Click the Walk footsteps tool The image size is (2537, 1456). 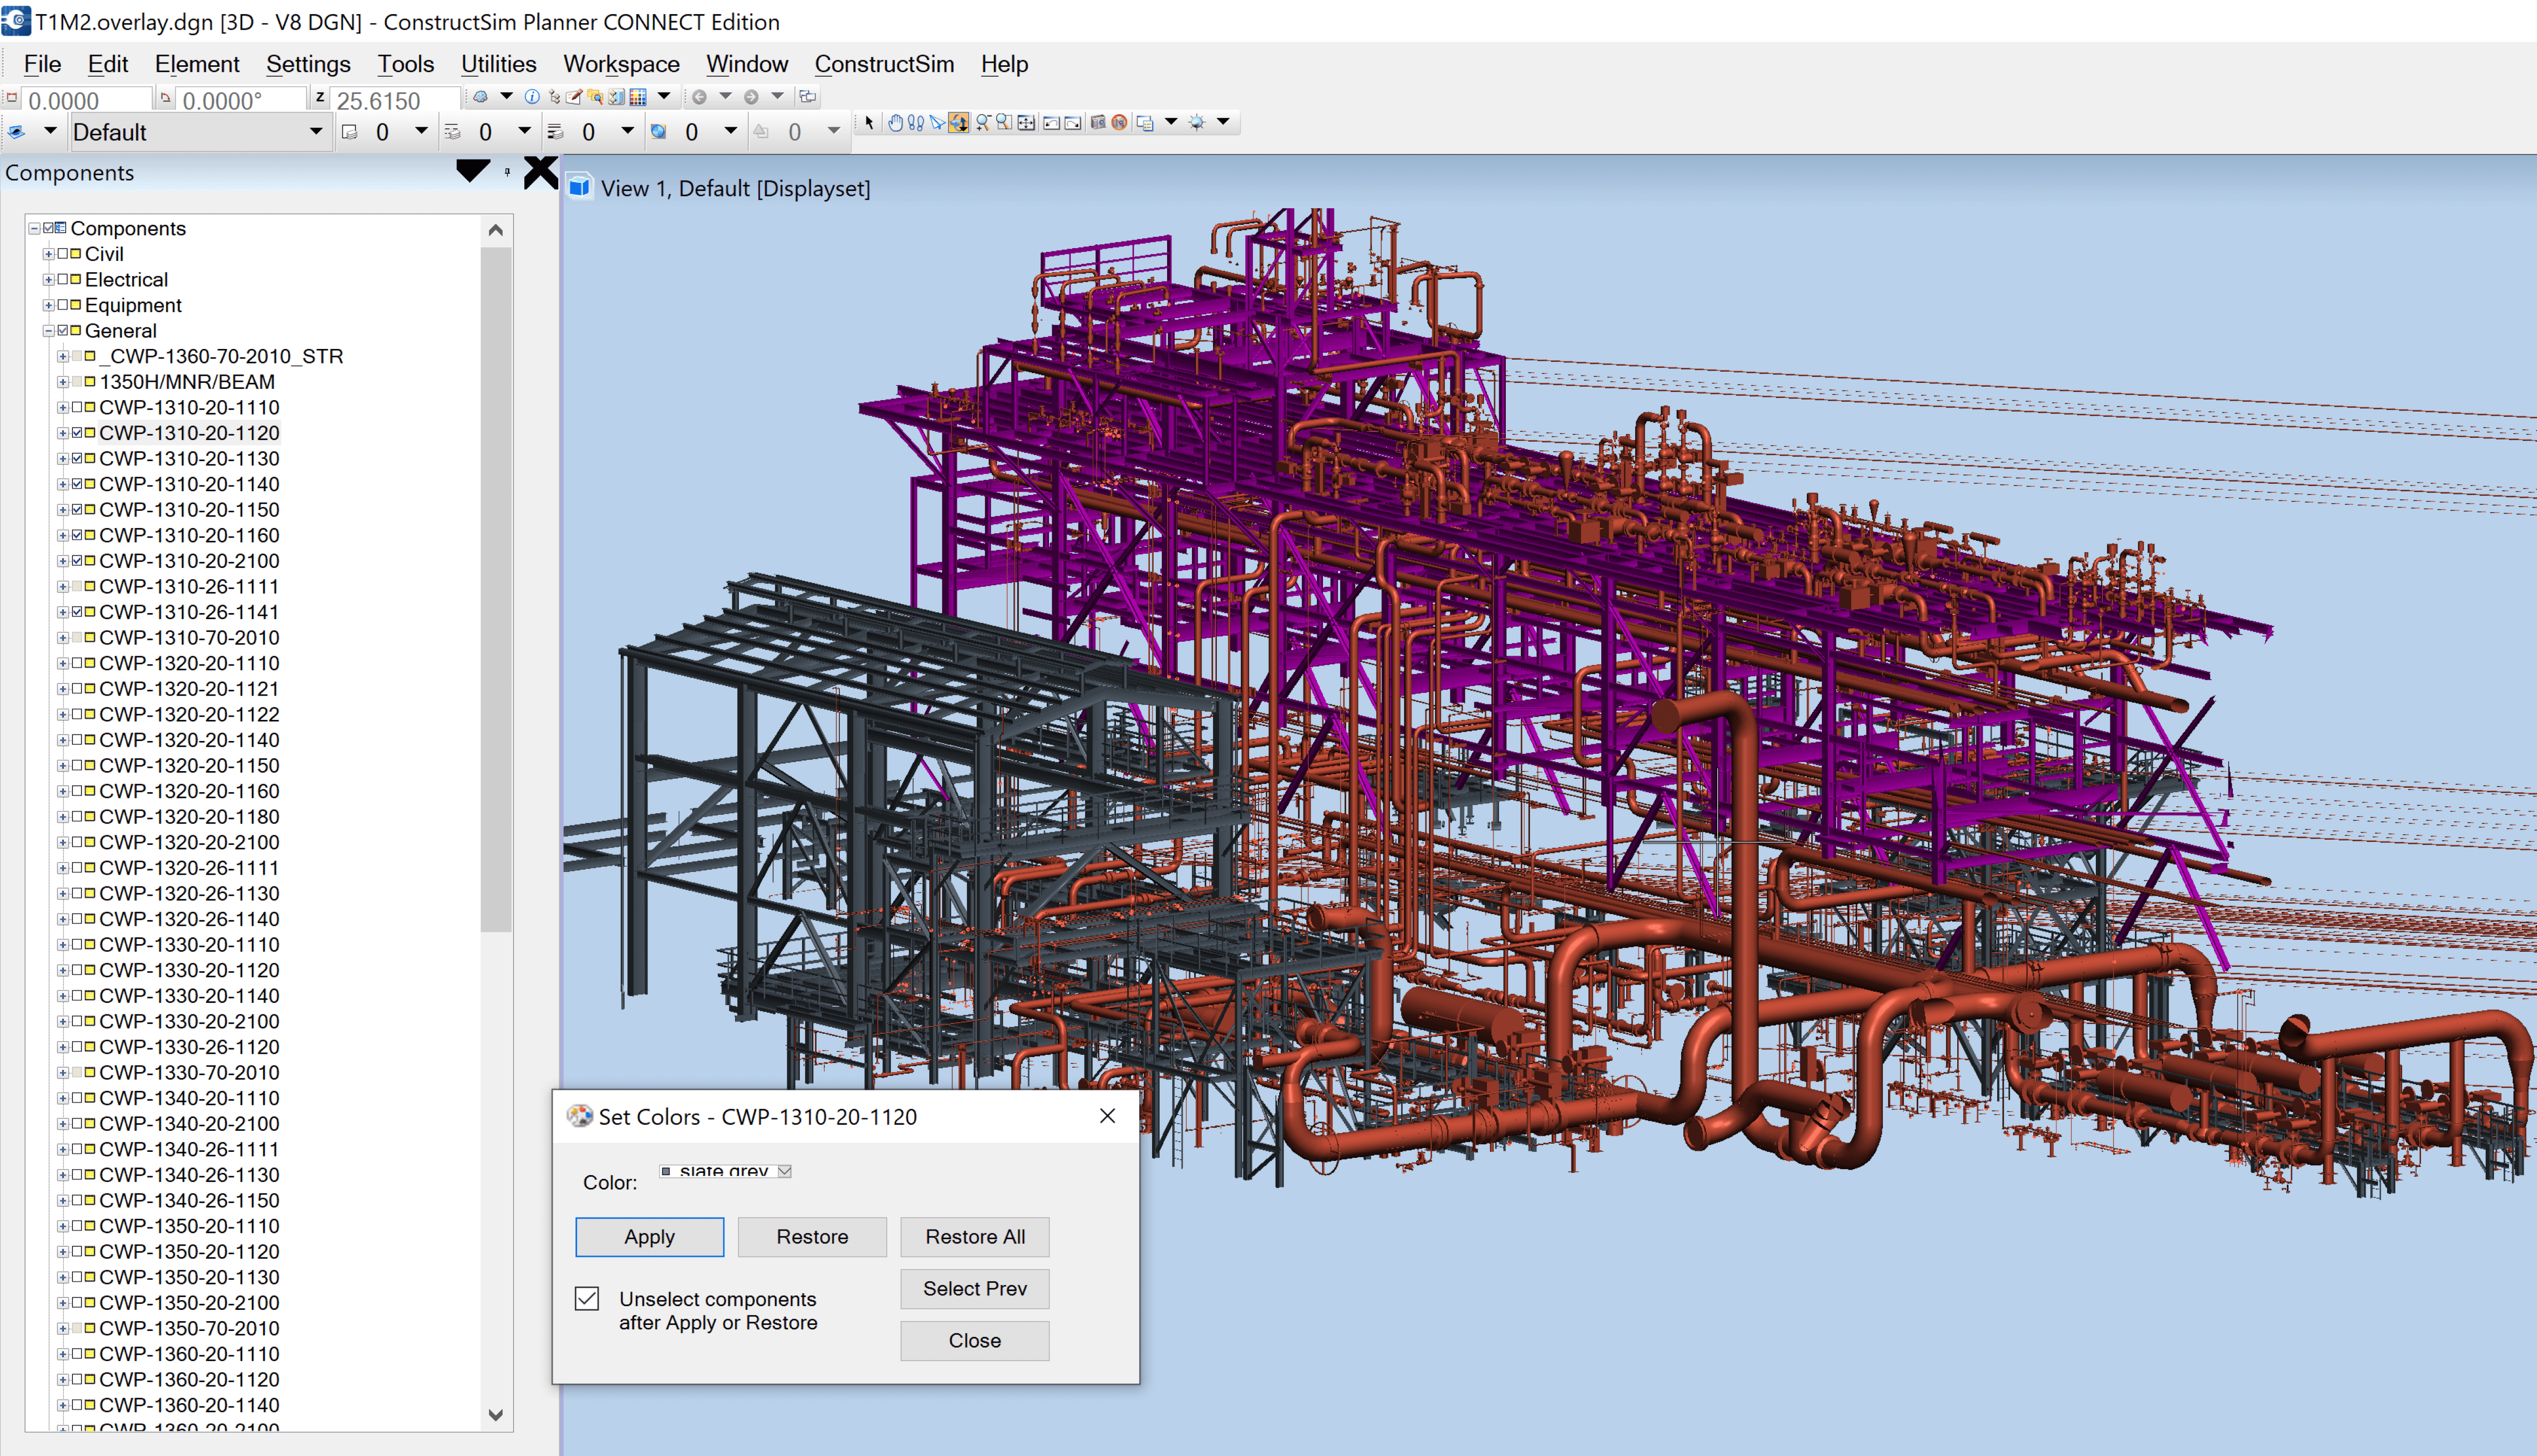(x=915, y=122)
